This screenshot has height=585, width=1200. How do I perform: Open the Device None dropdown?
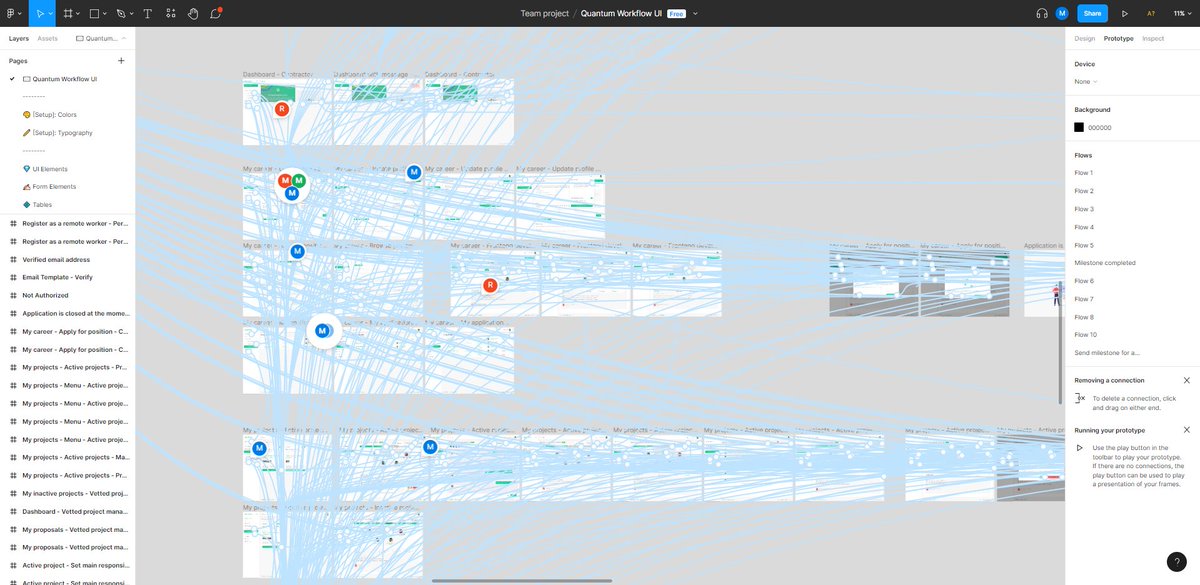coord(1085,81)
